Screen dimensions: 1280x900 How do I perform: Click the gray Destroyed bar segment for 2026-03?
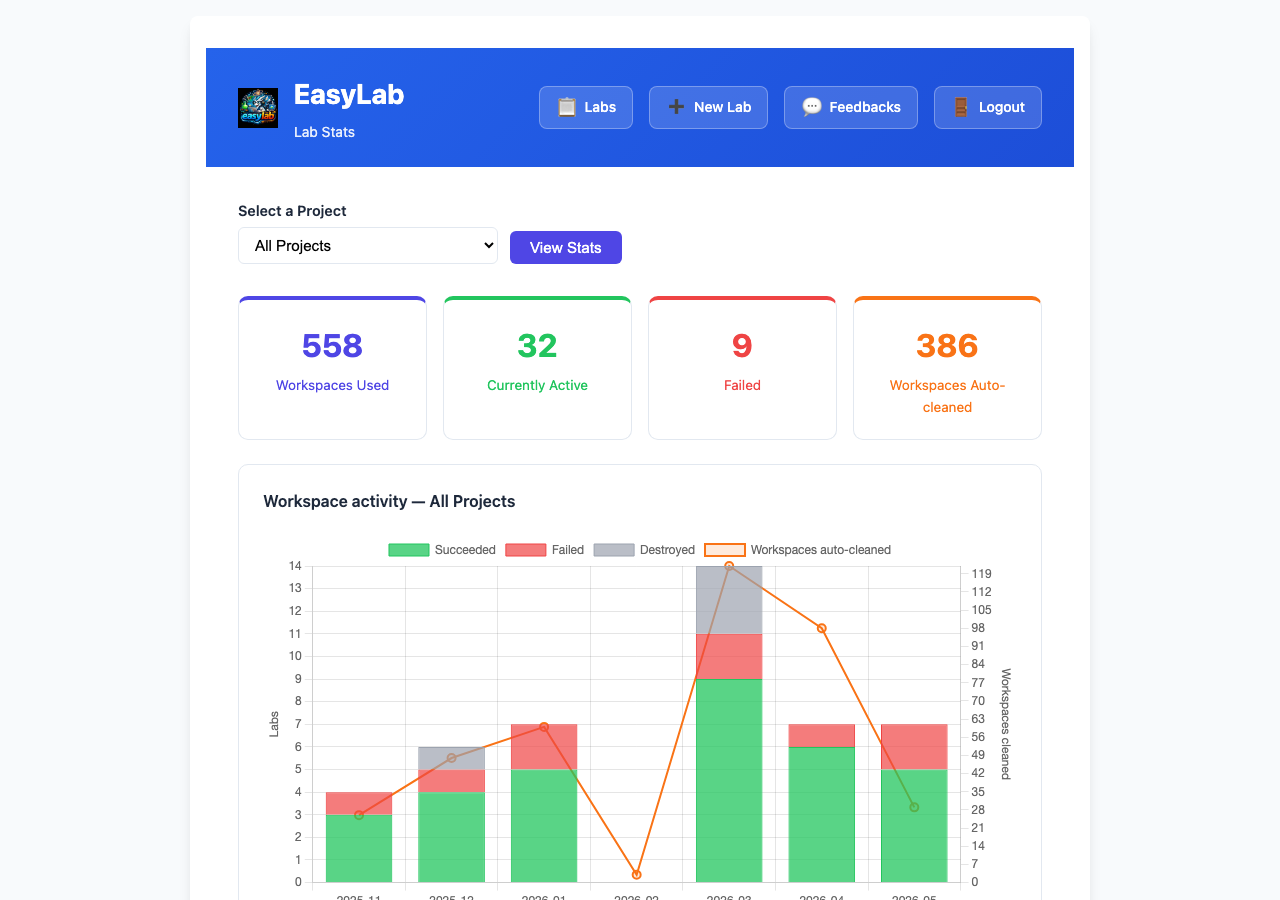[729, 600]
